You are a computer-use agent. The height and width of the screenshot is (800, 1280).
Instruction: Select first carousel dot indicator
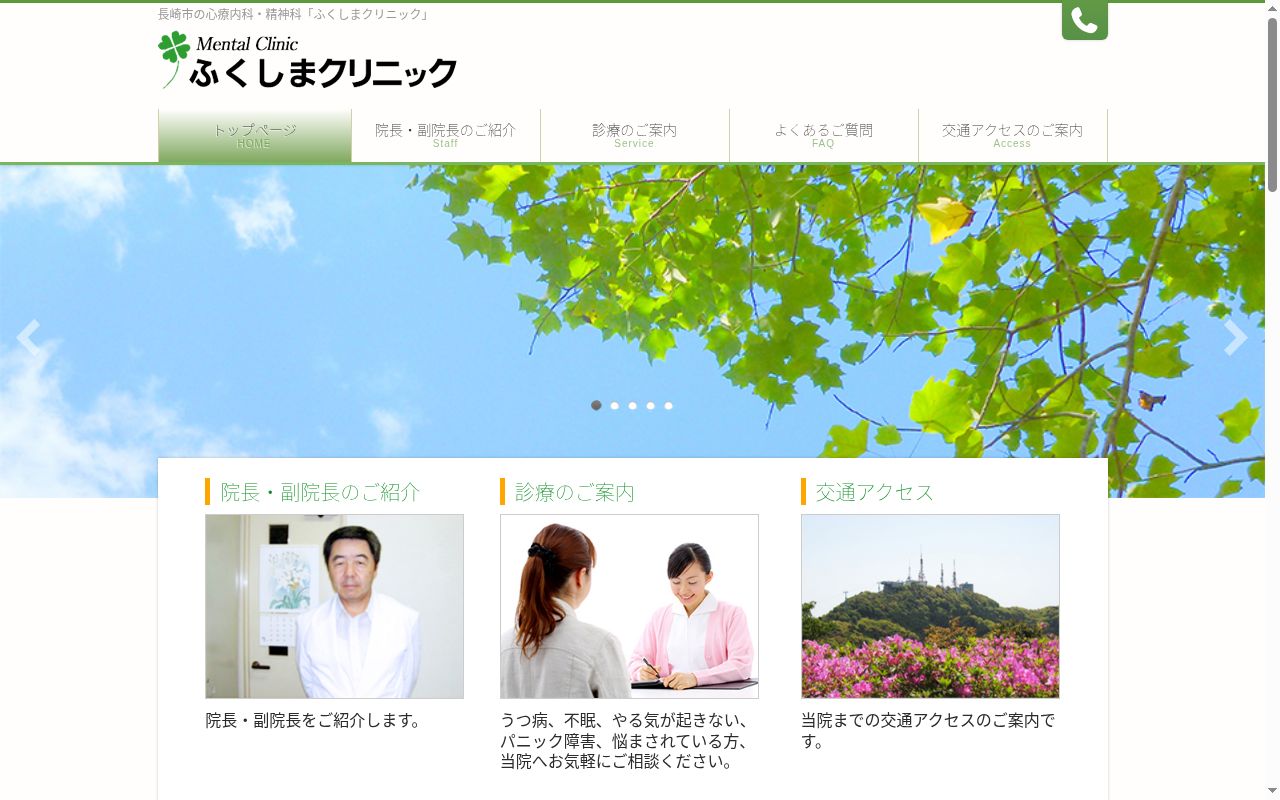[x=596, y=405]
